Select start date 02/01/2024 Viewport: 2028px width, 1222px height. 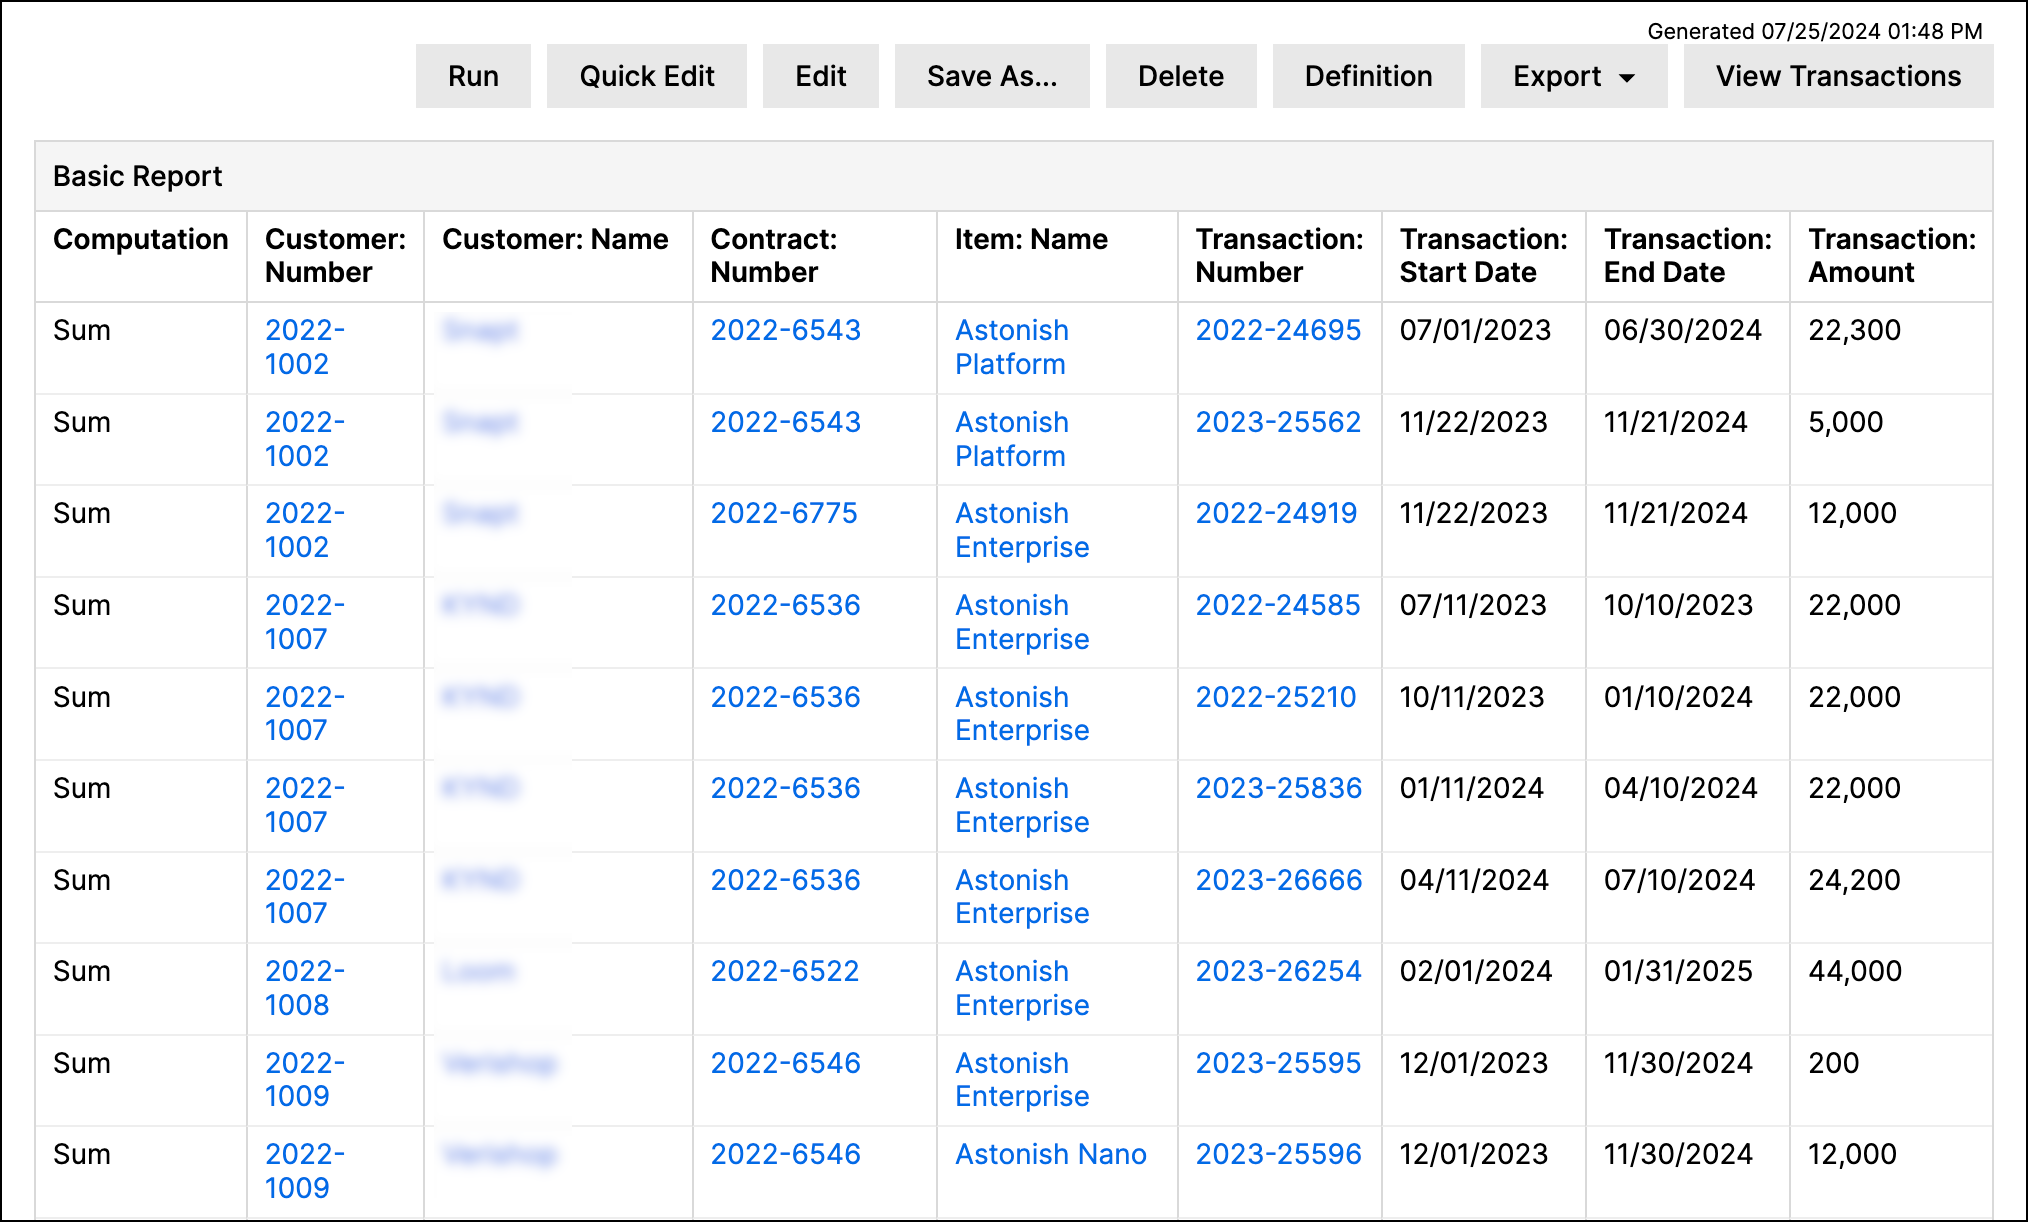tap(1476, 971)
